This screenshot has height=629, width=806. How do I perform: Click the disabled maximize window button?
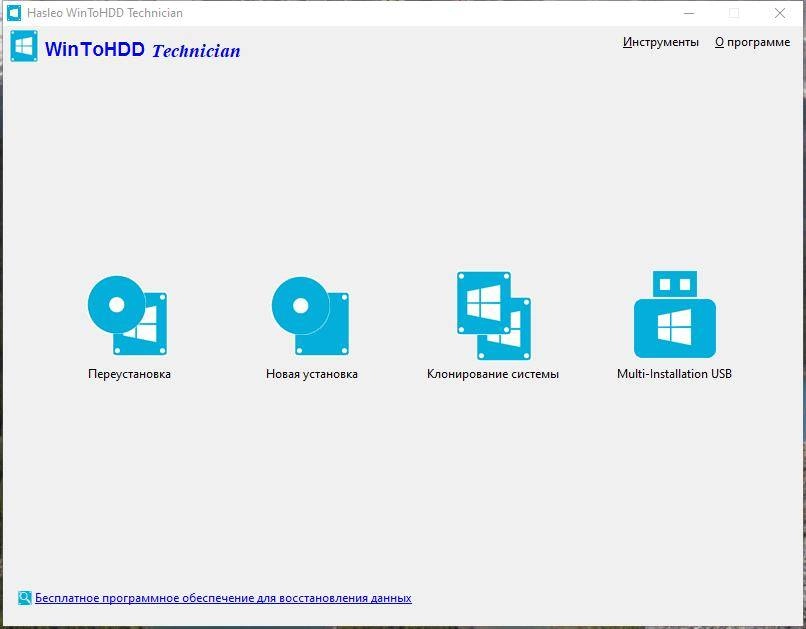tap(734, 13)
